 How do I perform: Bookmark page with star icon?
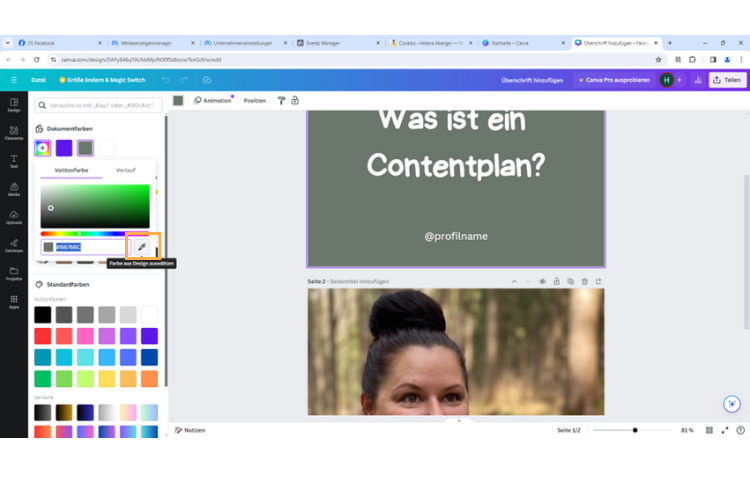pos(658,59)
